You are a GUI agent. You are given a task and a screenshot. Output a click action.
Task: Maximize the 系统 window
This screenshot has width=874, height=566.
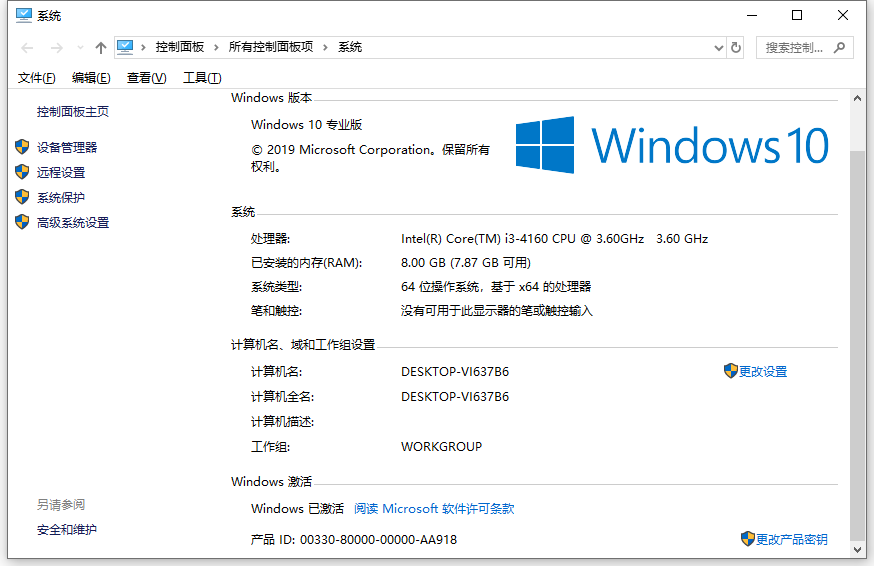797,15
